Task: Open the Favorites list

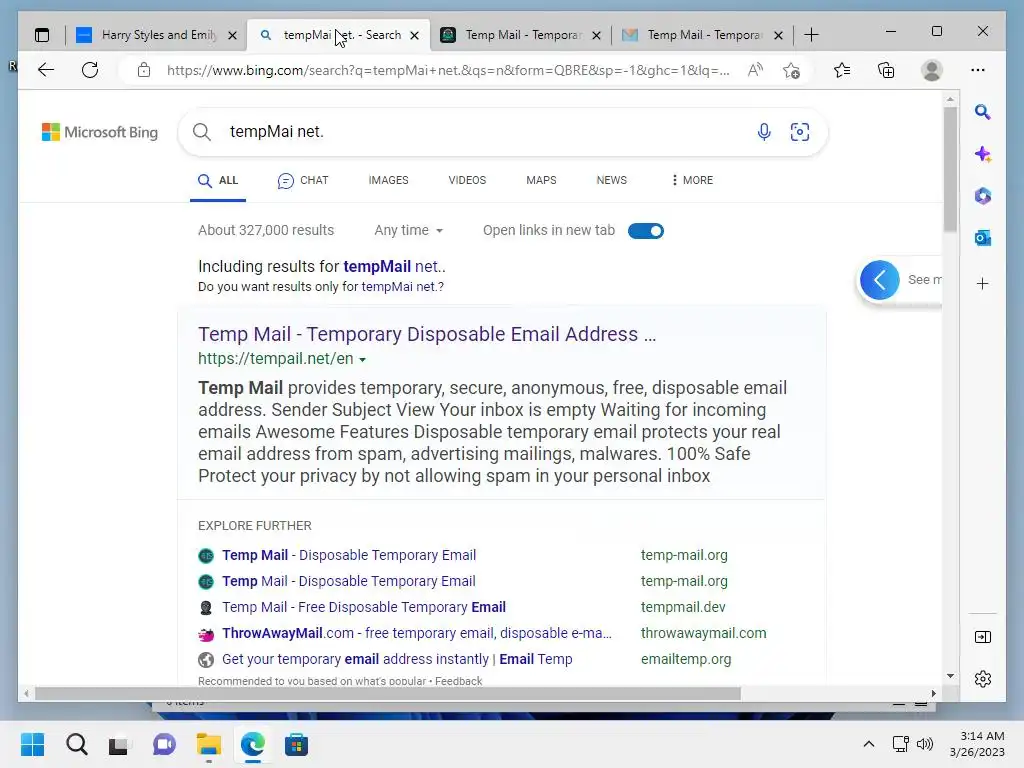Action: tap(842, 70)
